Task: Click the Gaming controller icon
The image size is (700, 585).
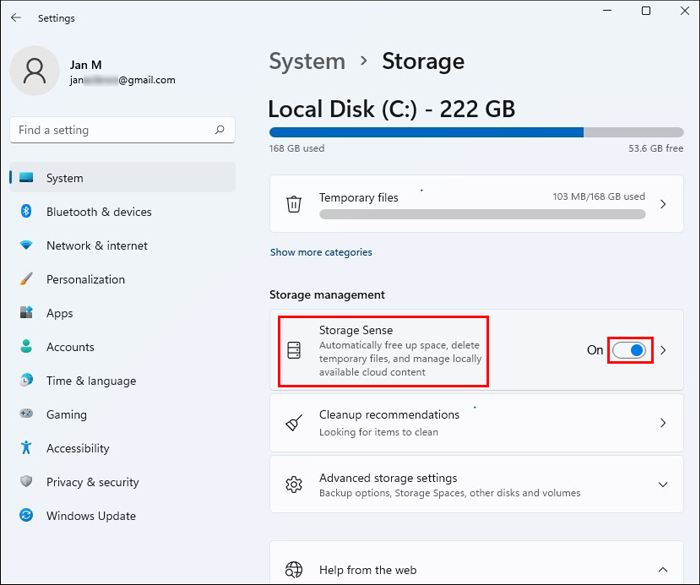Action: click(26, 413)
